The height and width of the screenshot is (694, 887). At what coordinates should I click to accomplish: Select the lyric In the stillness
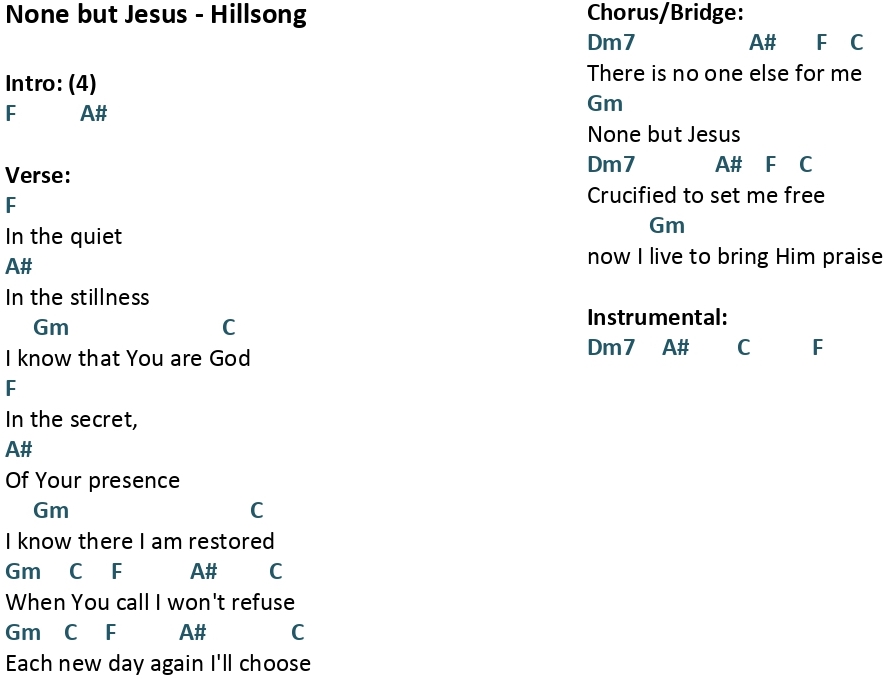77,298
